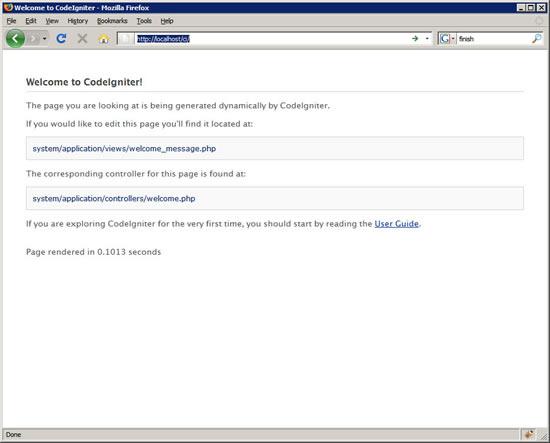Open the Tools menu
This screenshot has height=443, width=550.
pyautogui.click(x=144, y=21)
